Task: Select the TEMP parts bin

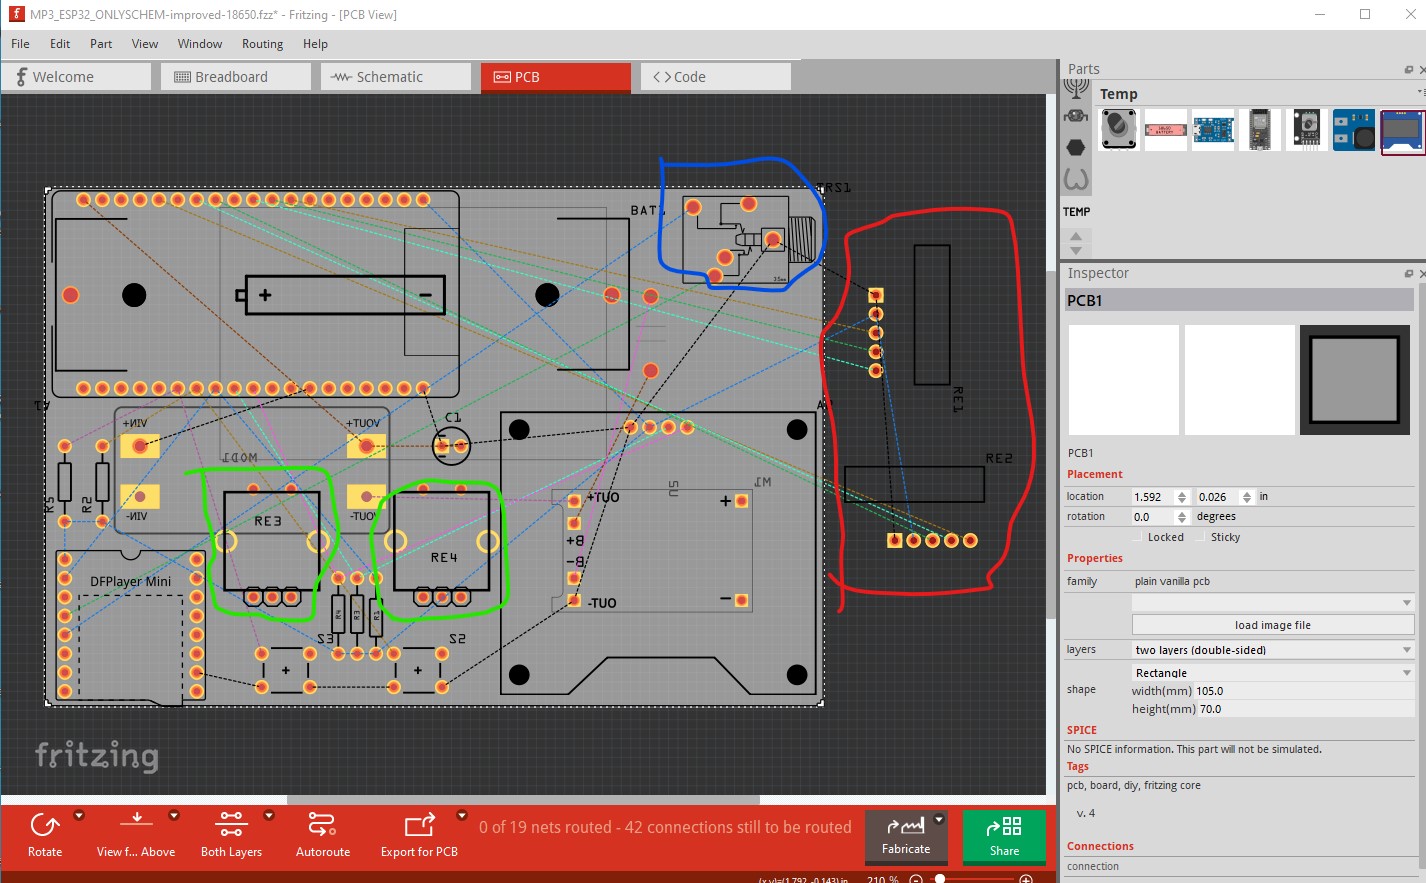Action: (1077, 212)
